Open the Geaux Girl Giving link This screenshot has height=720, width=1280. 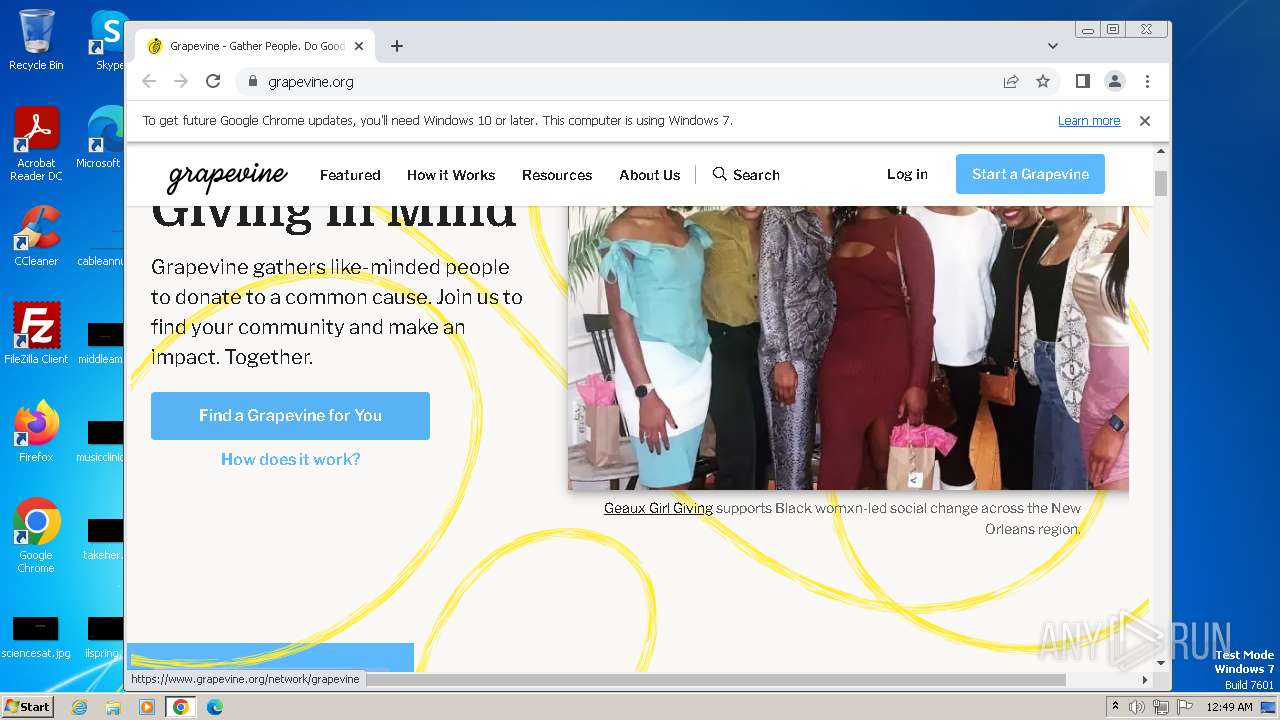click(658, 508)
